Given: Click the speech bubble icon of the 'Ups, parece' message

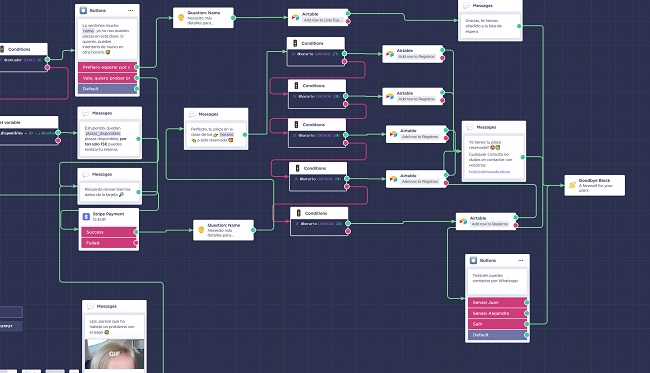Looking at the screenshot, I should point(90,306).
